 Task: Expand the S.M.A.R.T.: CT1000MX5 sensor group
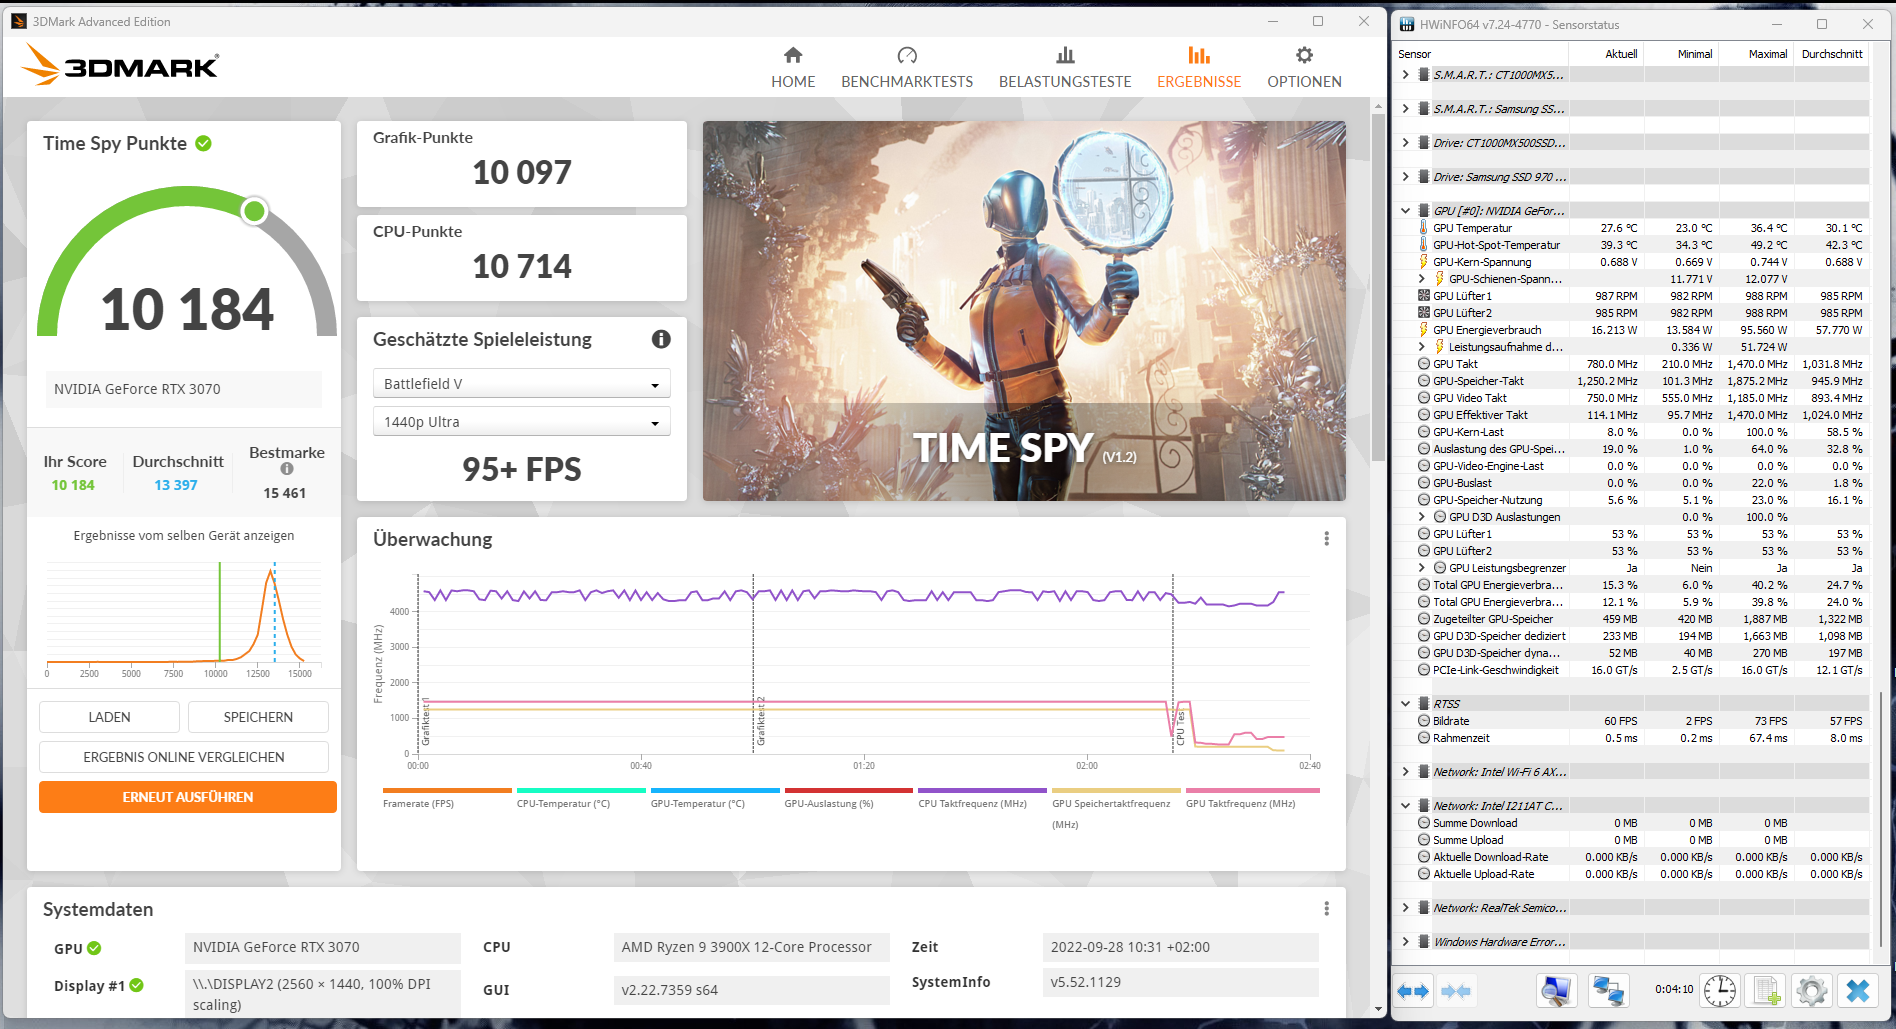click(x=1405, y=75)
